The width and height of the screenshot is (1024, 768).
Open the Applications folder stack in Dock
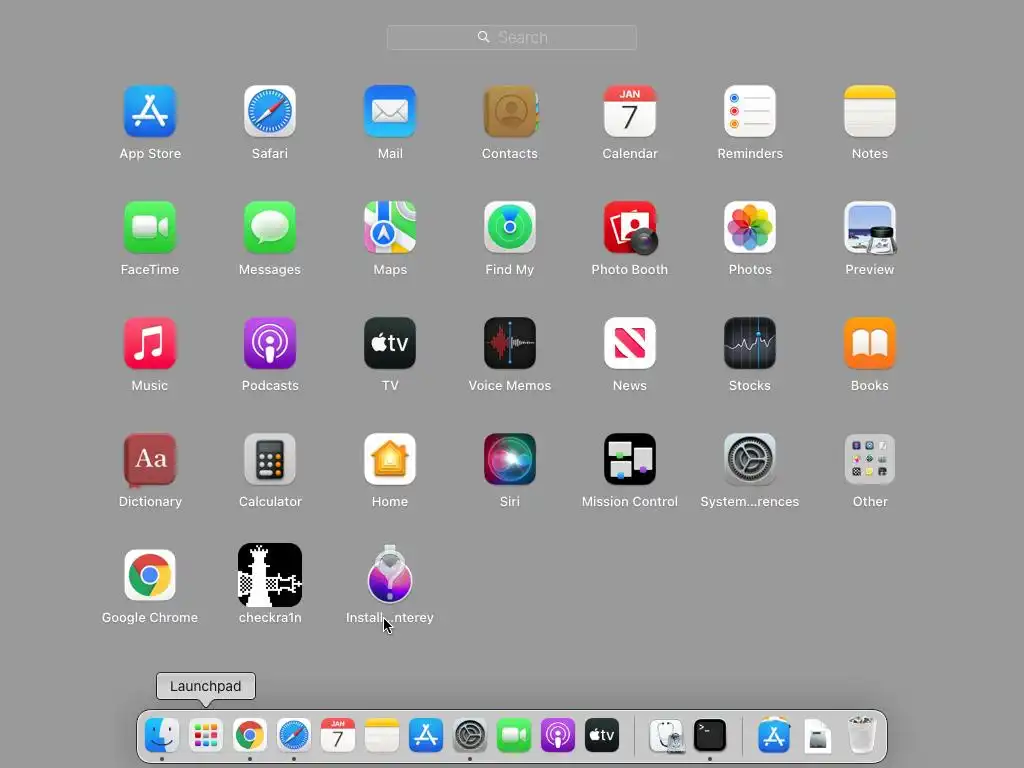click(x=774, y=735)
